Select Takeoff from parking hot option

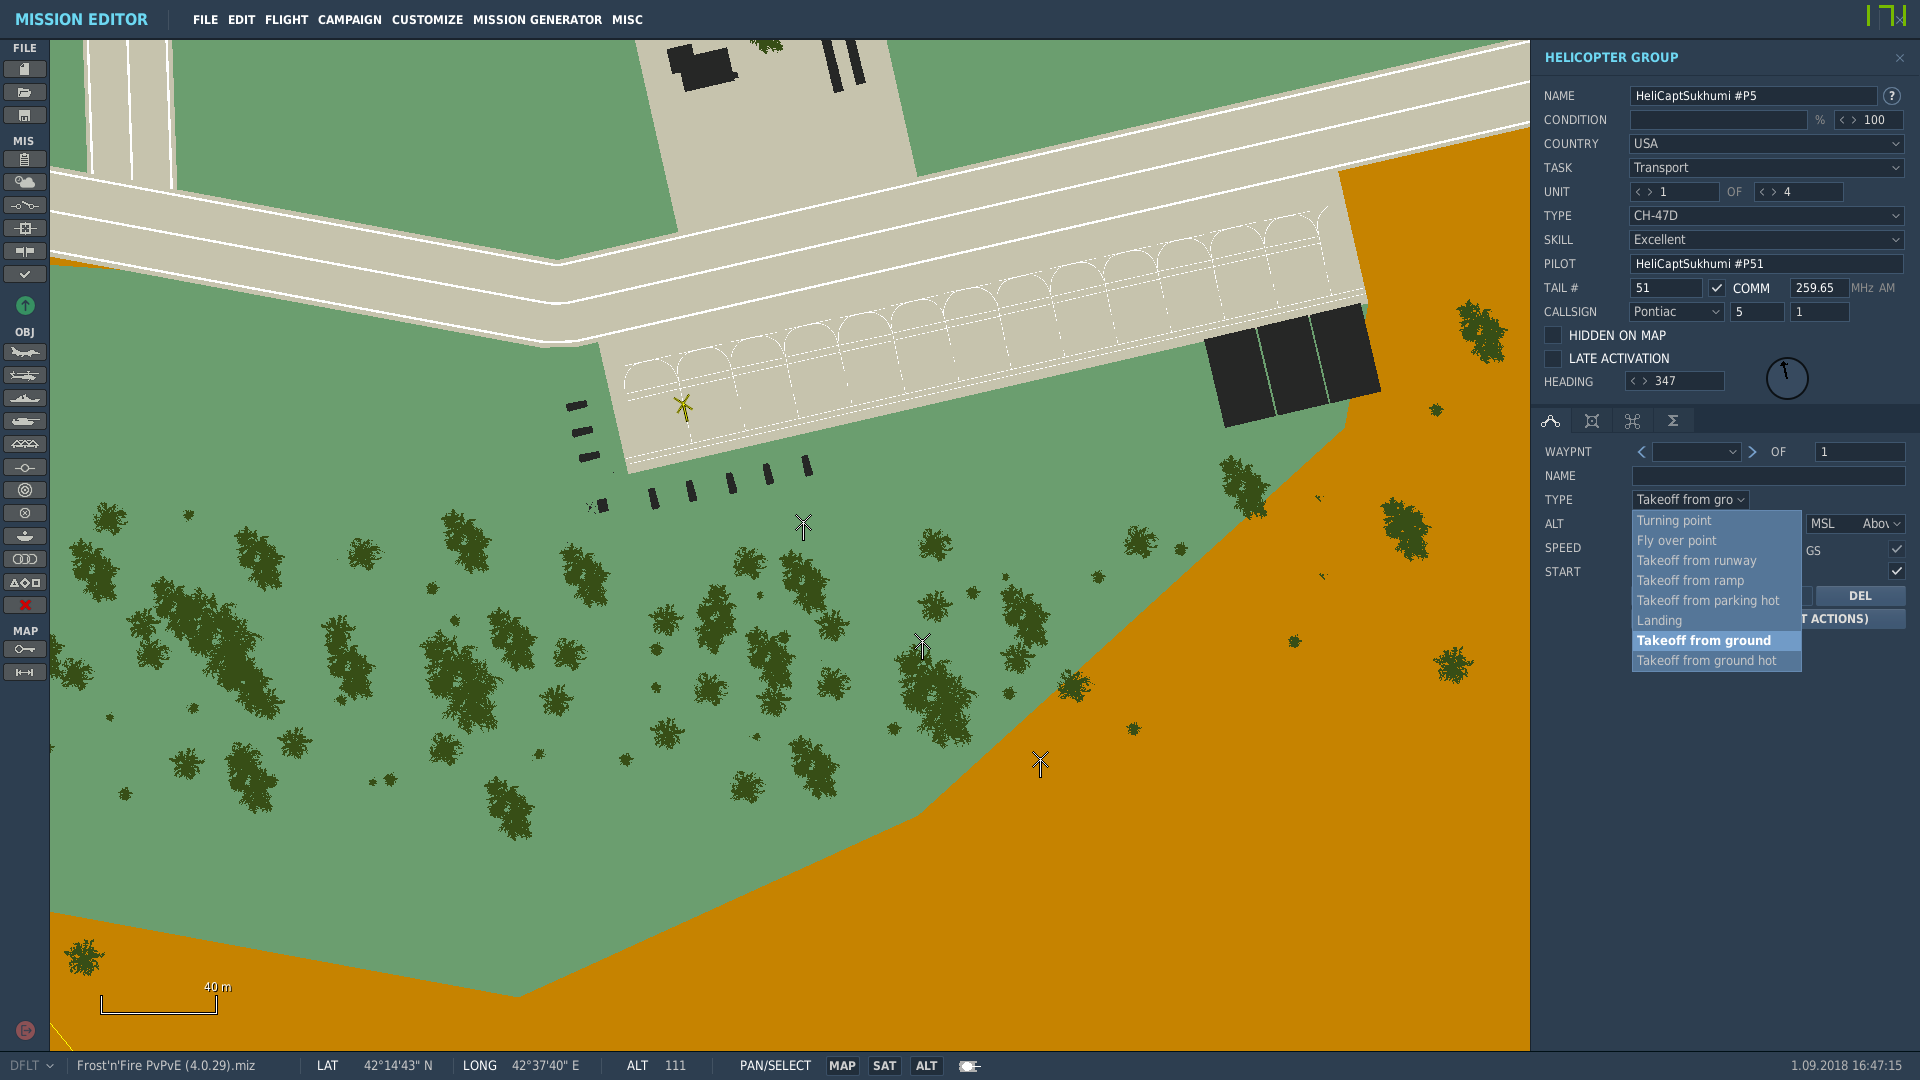(x=1716, y=601)
